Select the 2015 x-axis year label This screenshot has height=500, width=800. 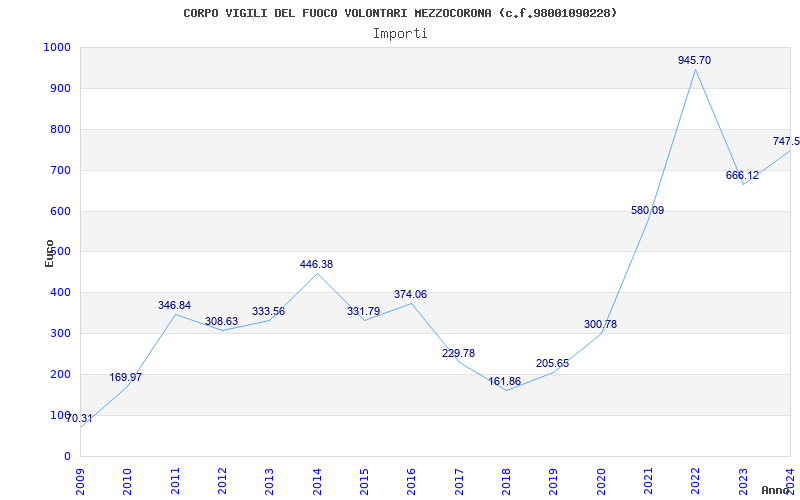click(364, 482)
